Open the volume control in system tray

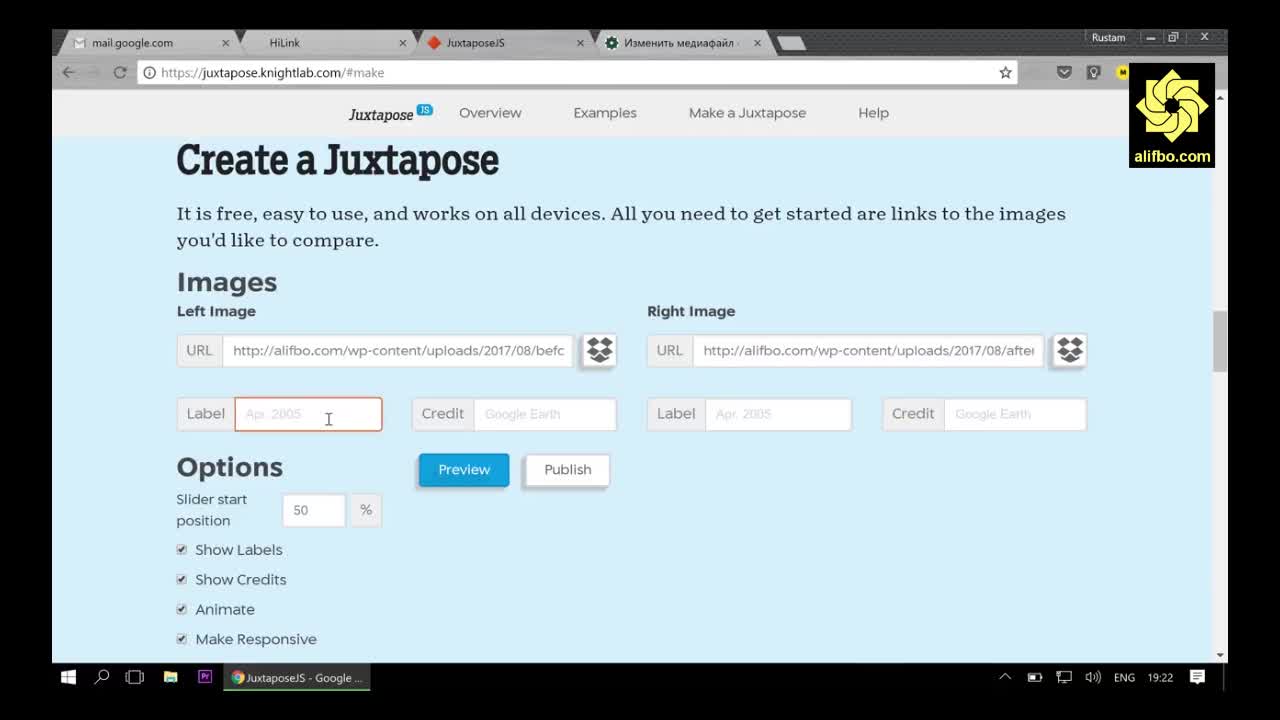coord(1093,677)
